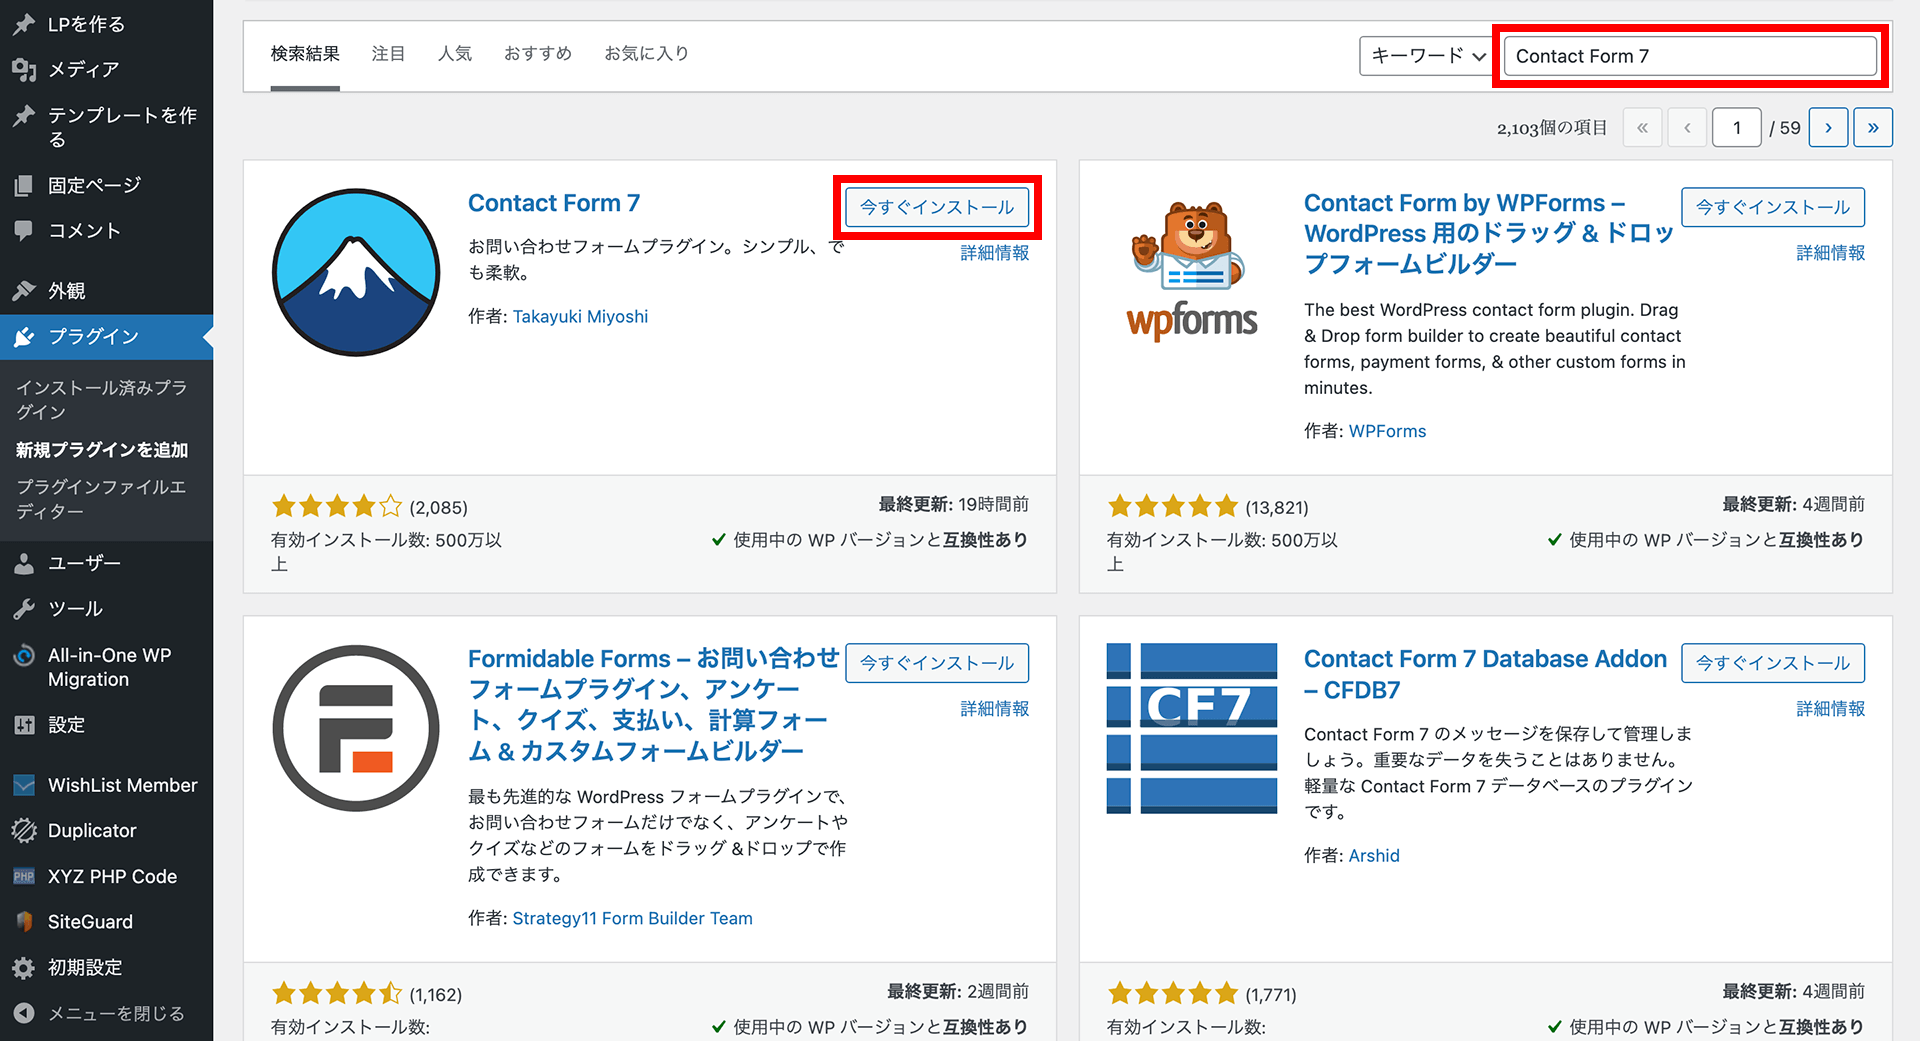Open SiteGuard shield menu in sidebar
Screen dimensions: 1920x1041
(x=24, y=922)
